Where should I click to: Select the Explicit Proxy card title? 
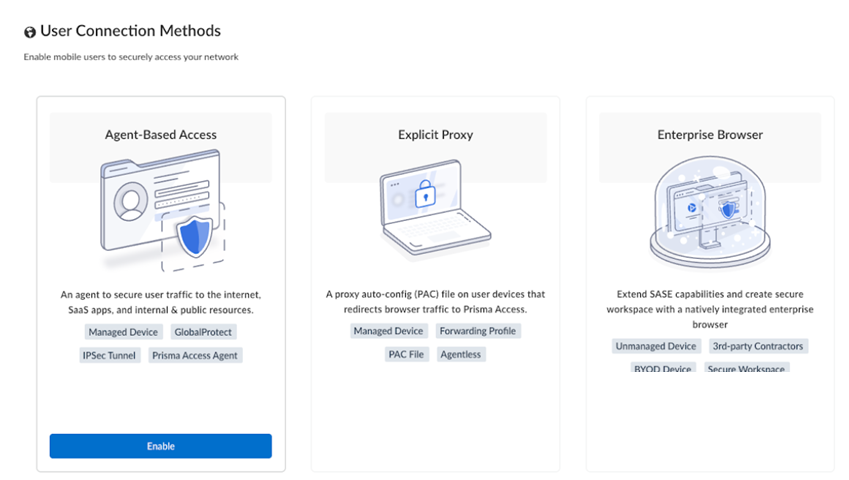436,134
